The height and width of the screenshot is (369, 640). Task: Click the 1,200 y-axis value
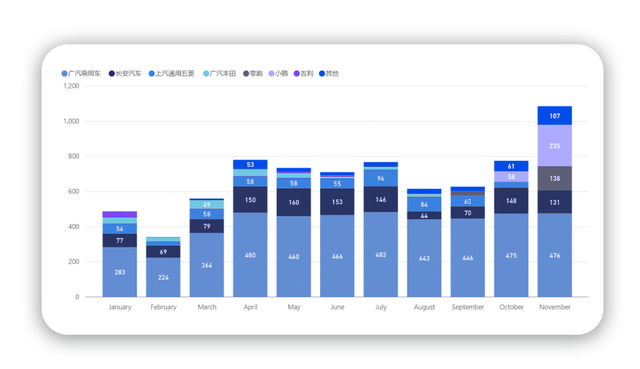pyautogui.click(x=71, y=86)
